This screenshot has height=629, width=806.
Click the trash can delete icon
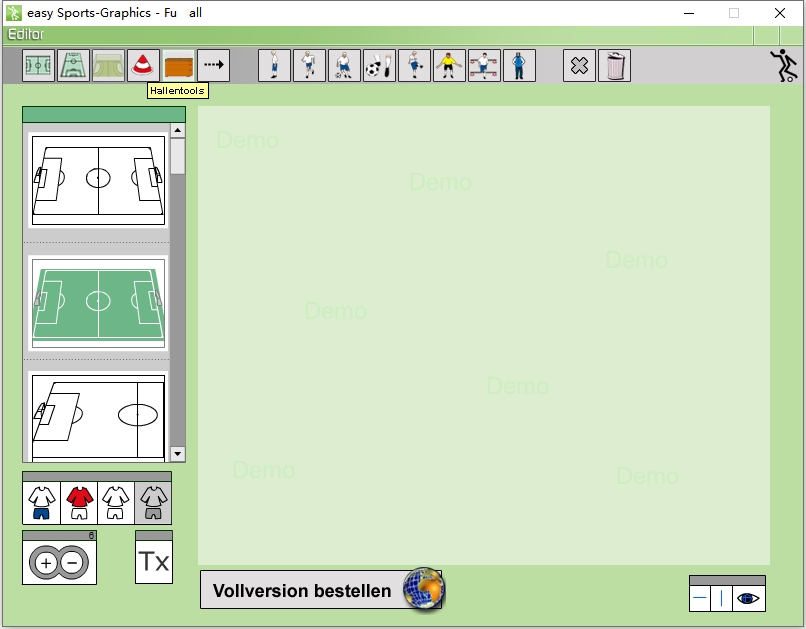[x=614, y=66]
